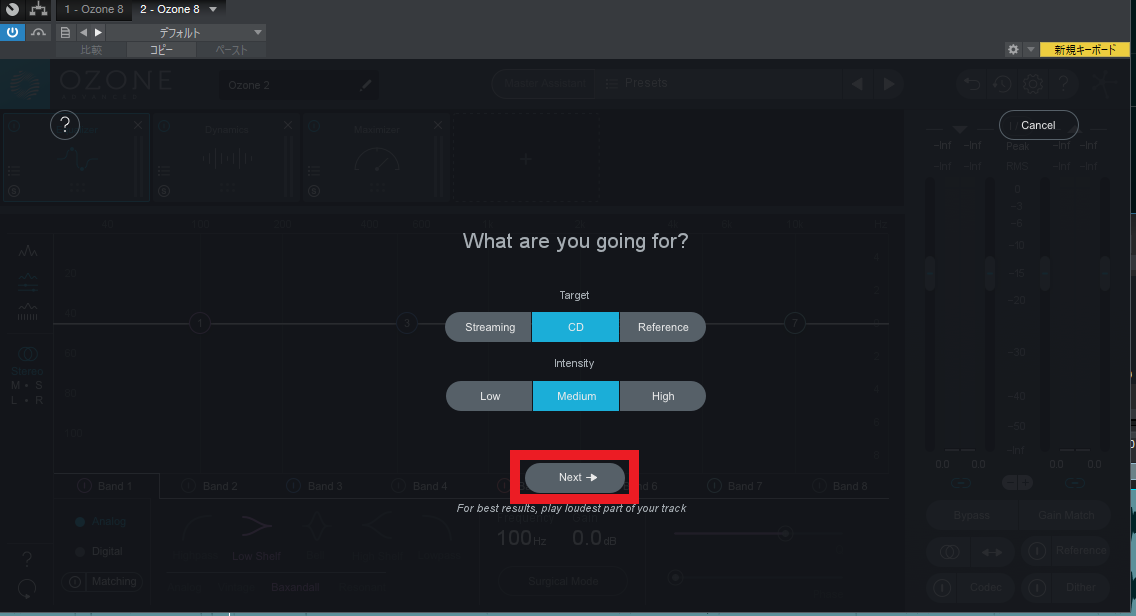Add a module with the plus slot

coord(526,158)
